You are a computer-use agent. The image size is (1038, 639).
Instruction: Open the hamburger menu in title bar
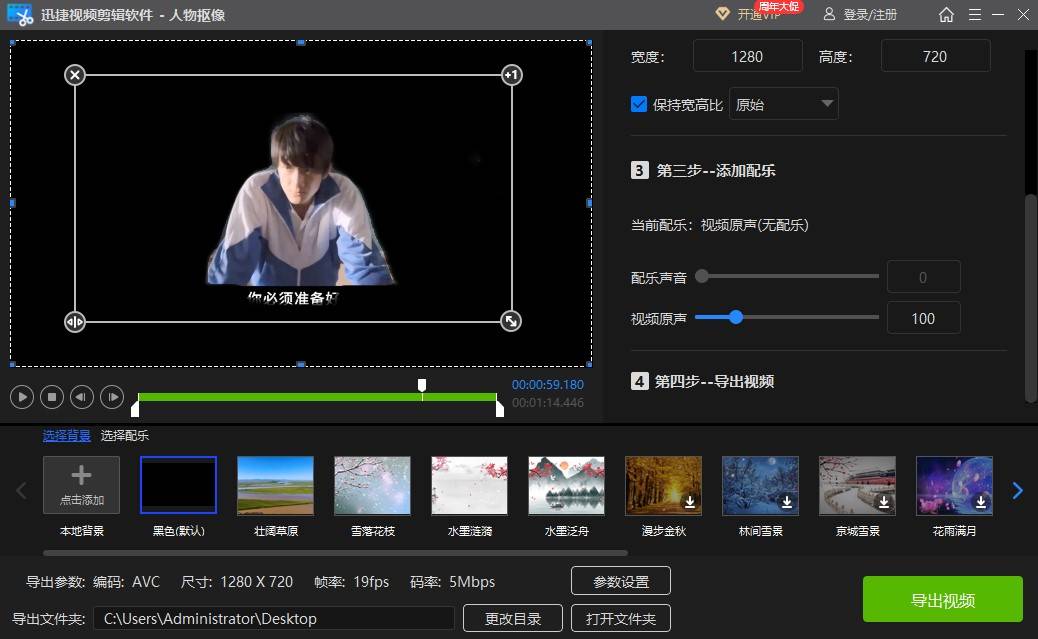pyautogui.click(x=974, y=15)
